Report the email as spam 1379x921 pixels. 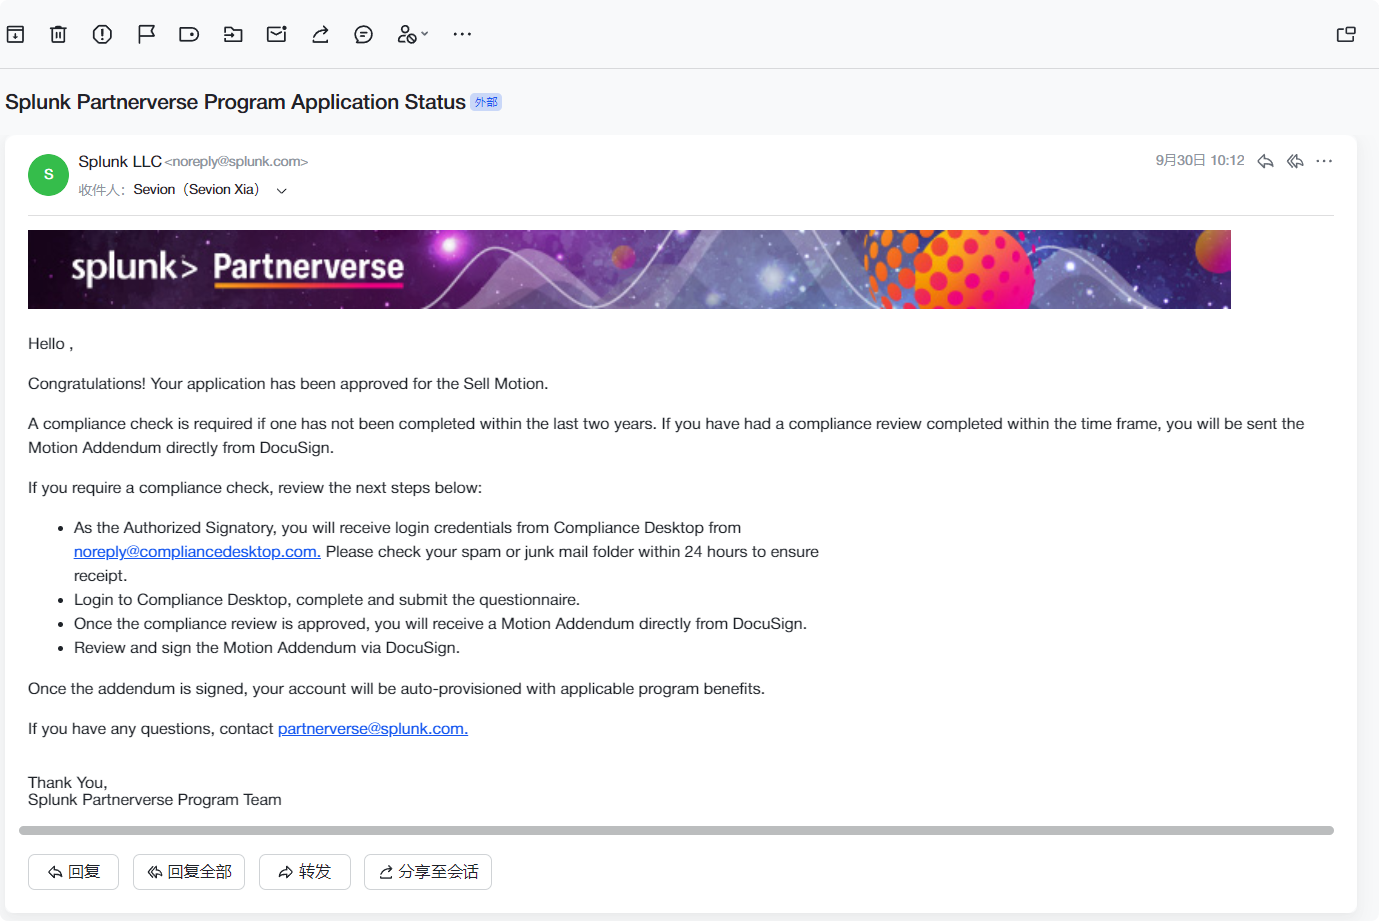[102, 35]
